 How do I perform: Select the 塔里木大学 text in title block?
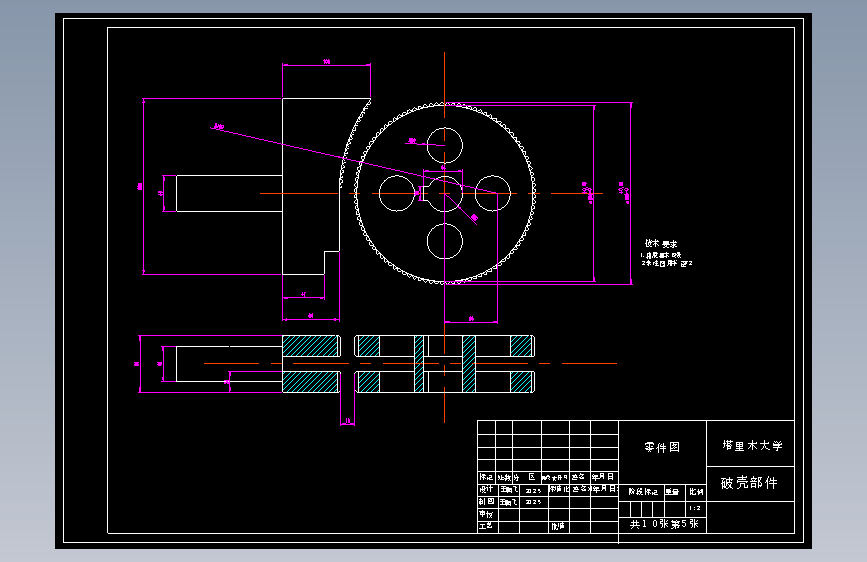(x=752, y=445)
